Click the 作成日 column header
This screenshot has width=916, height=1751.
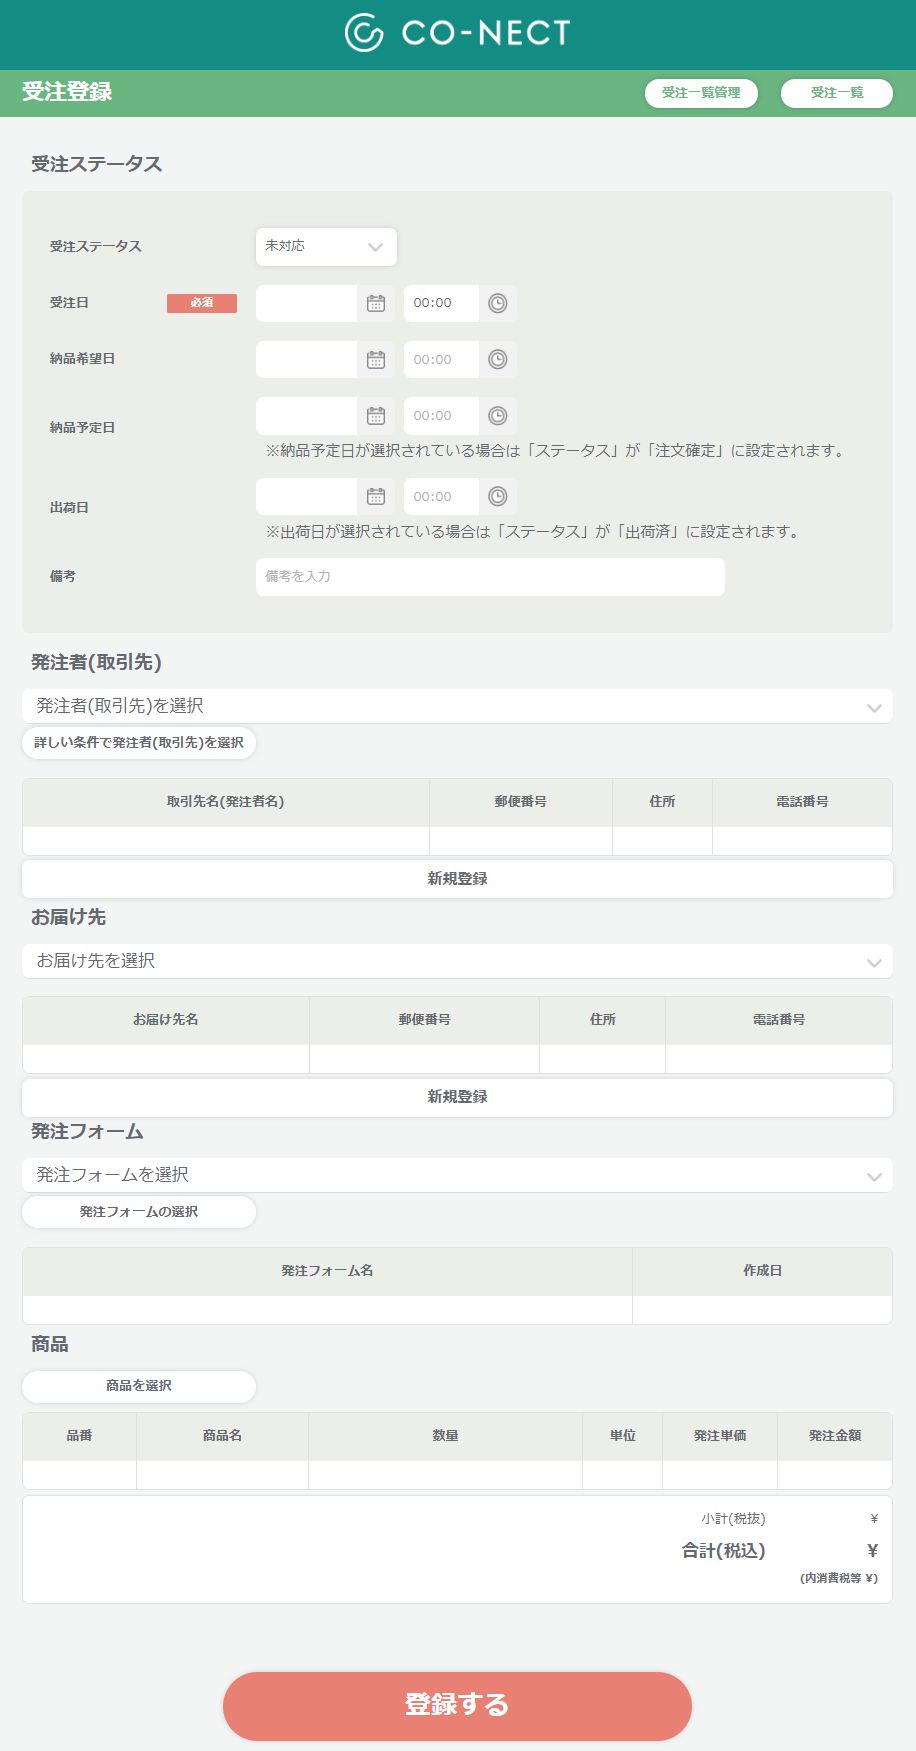(762, 1271)
